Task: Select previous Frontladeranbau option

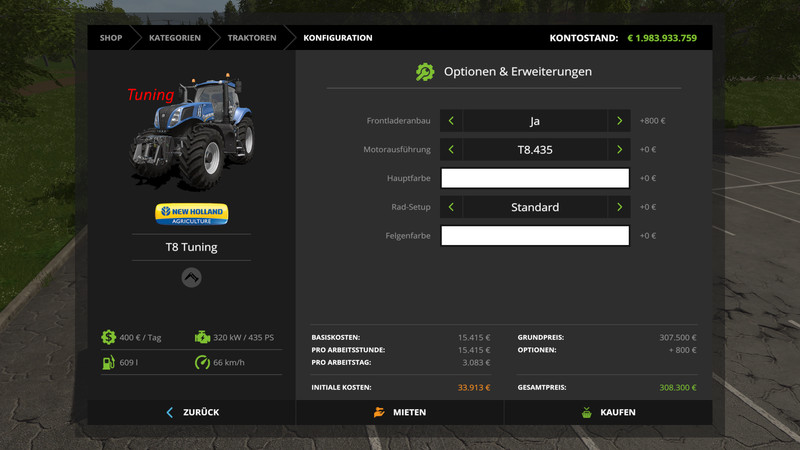Action: click(x=451, y=121)
